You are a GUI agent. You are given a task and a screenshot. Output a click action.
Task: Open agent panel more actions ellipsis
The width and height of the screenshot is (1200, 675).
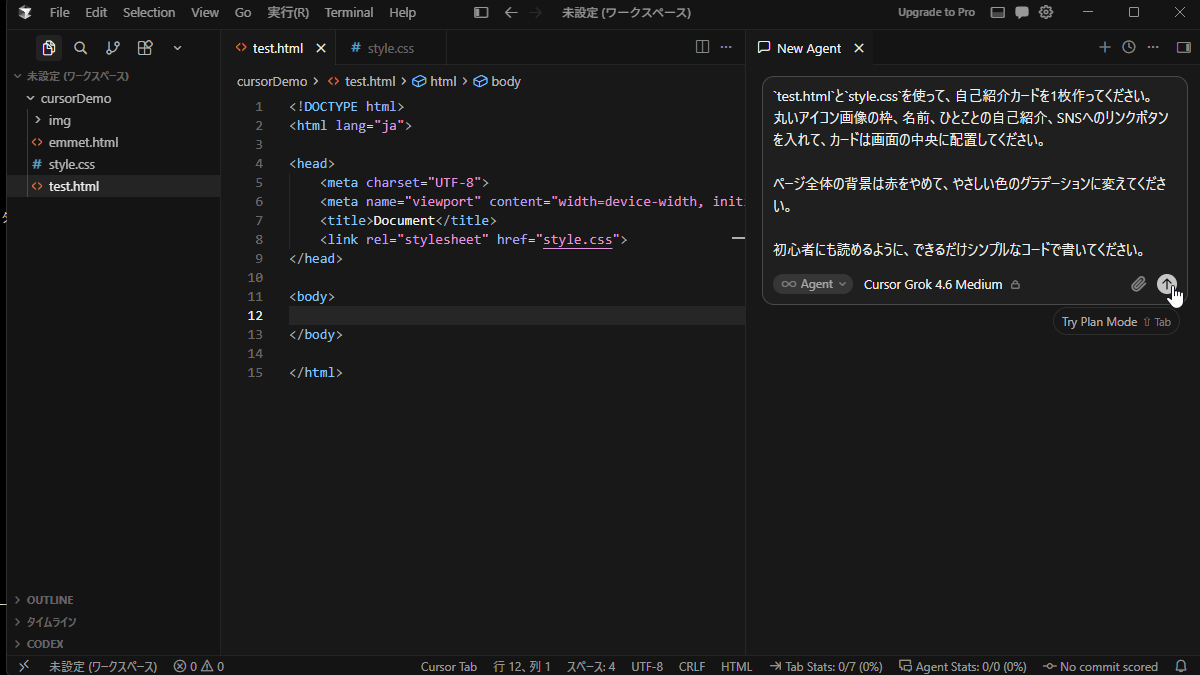pyautogui.click(x=1153, y=47)
